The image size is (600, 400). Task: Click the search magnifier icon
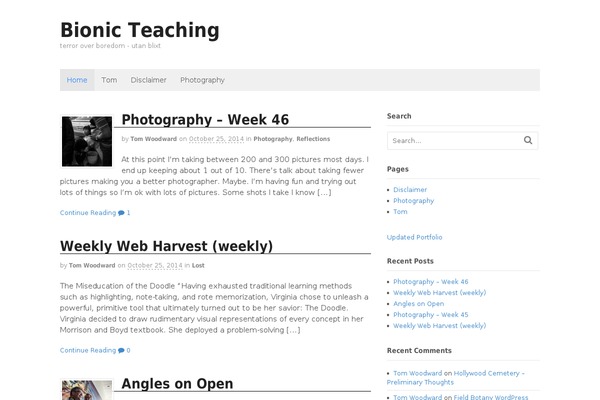tap(528, 140)
